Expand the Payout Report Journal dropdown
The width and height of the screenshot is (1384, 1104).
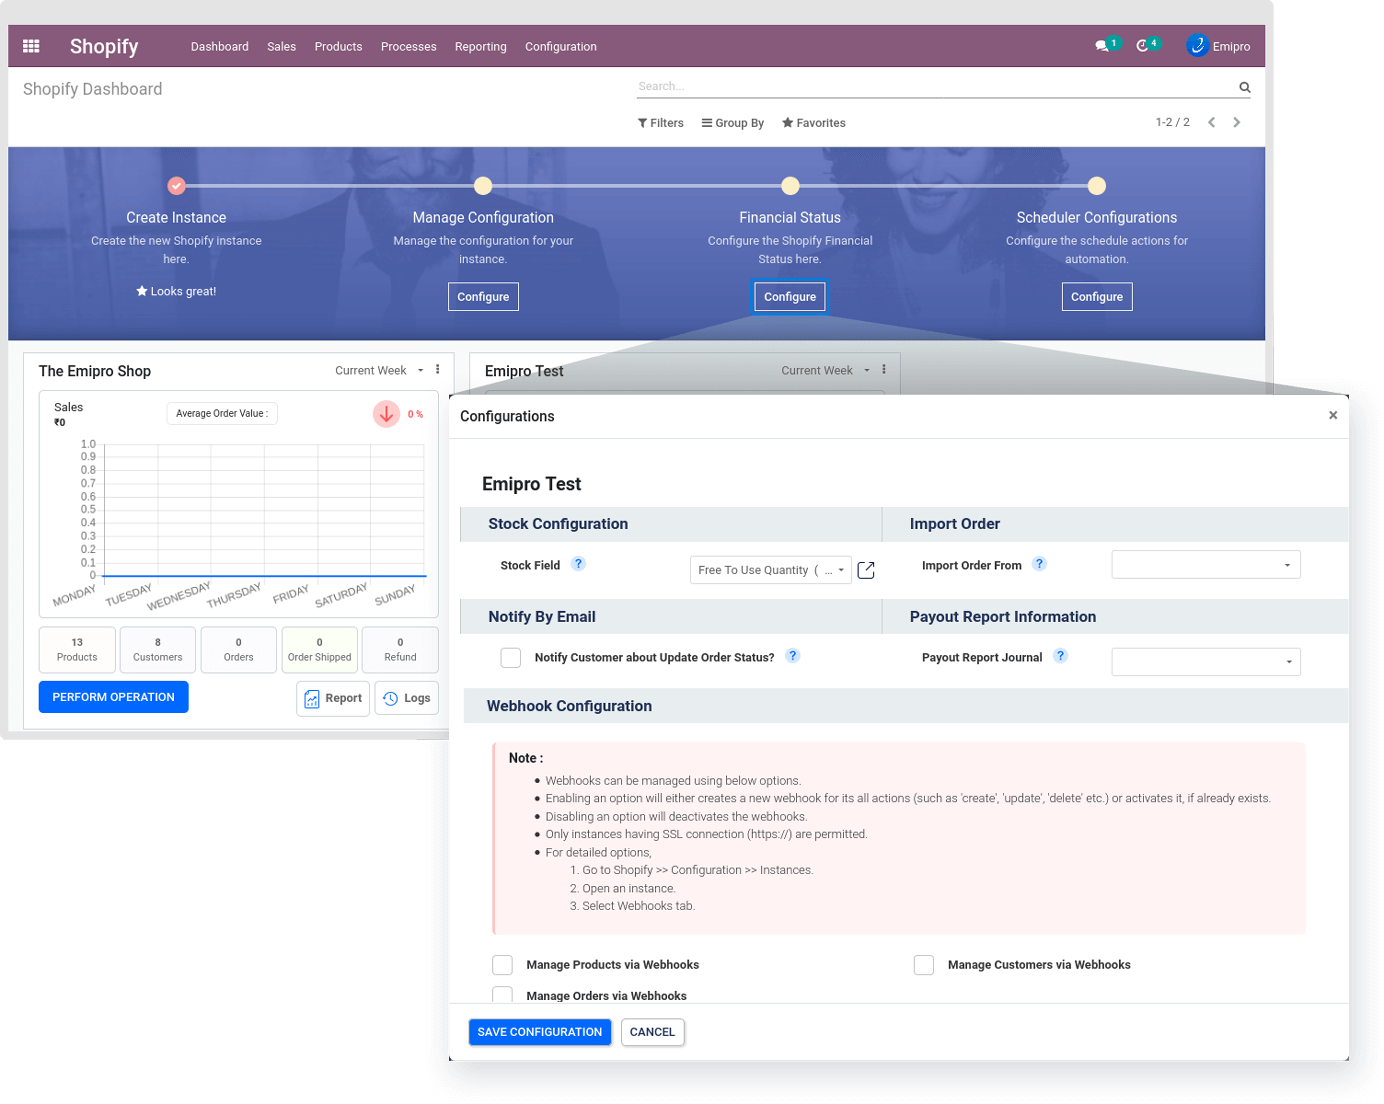[x=1206, y=661]
